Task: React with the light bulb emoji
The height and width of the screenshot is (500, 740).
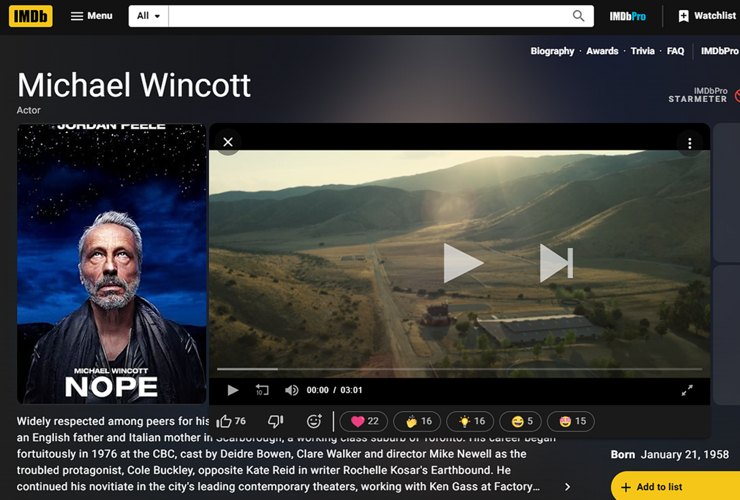Action: pos(470,421)
